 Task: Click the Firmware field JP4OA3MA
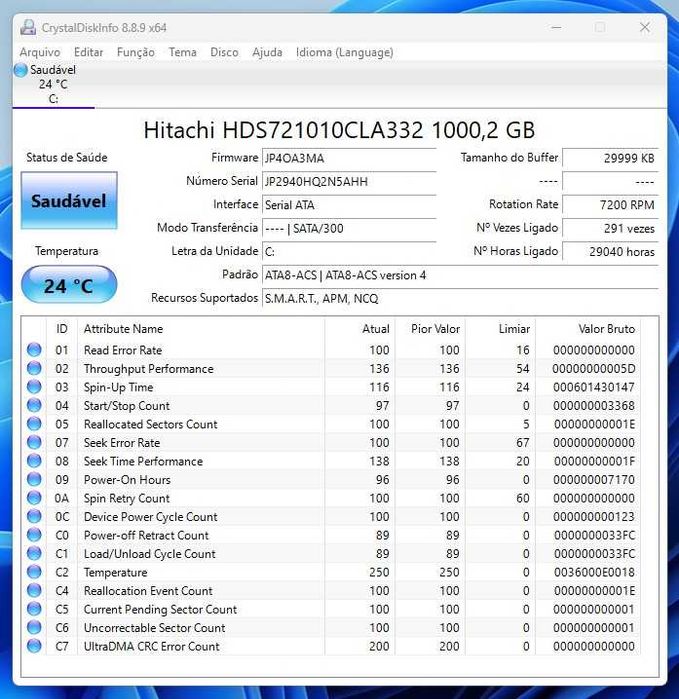(349, 158)
